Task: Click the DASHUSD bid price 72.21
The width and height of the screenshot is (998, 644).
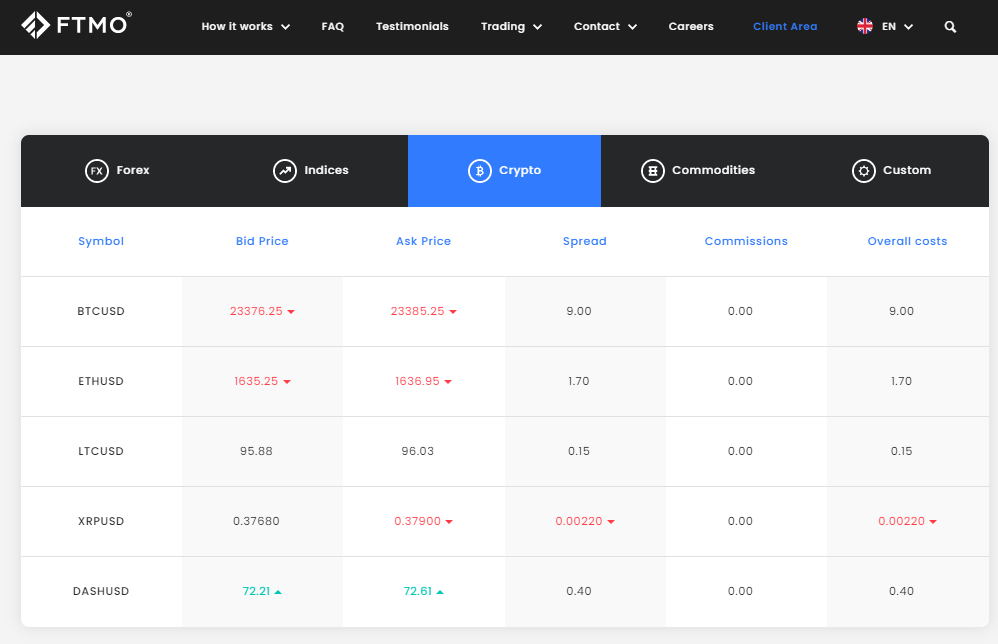Action: coord(257,591)
